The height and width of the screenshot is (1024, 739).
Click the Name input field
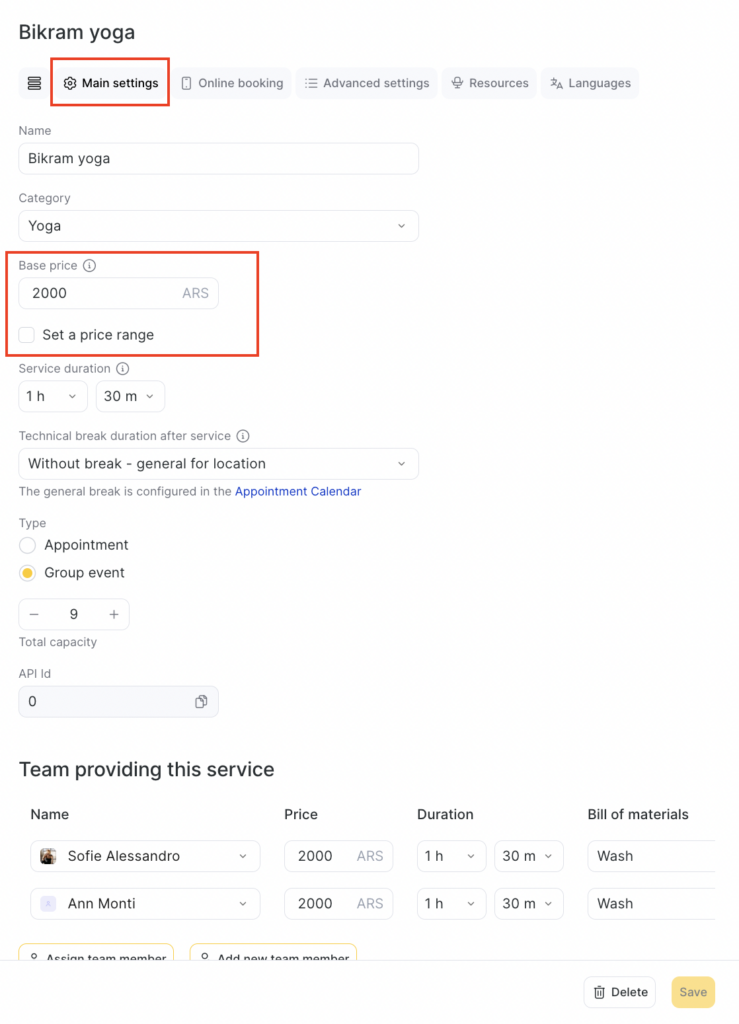tap(218, 159)
